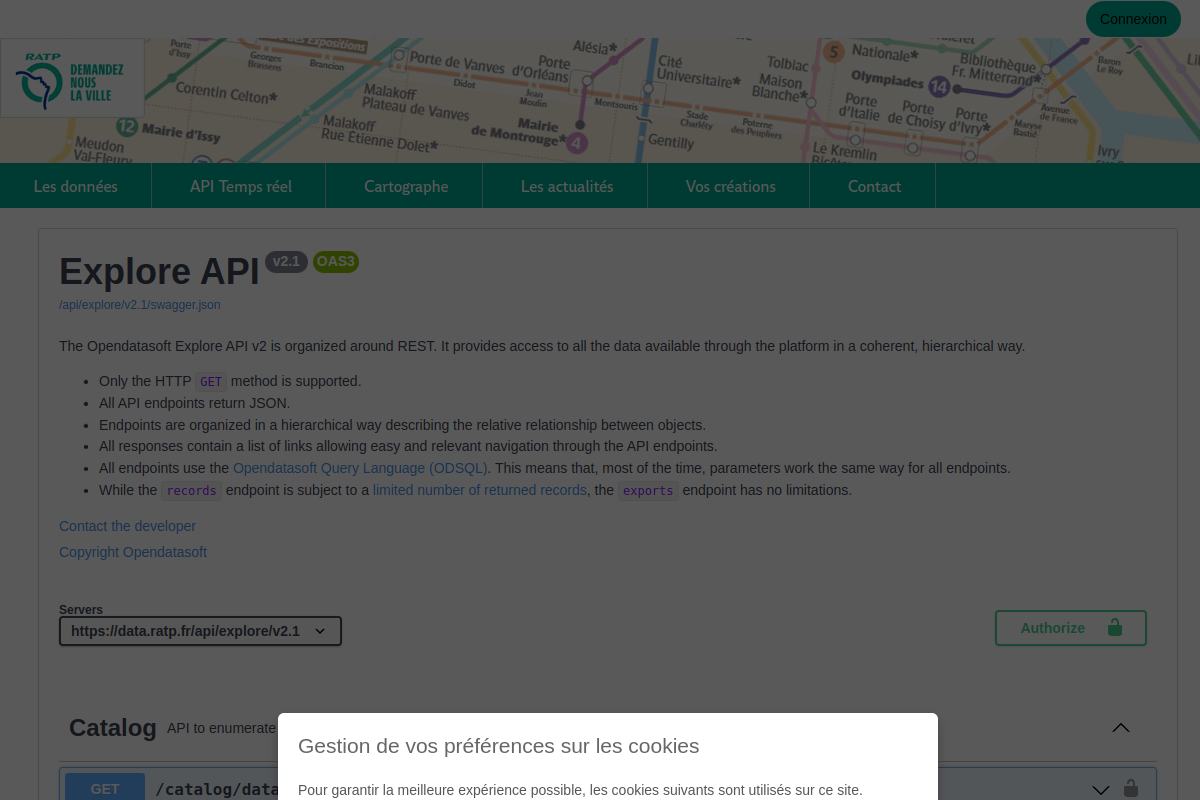The height and width of the screenshot is (800, 1200).
Task: Click the lock icon on the GET /catalog row
Action: pyautogui.click(x=1131, y=788)
